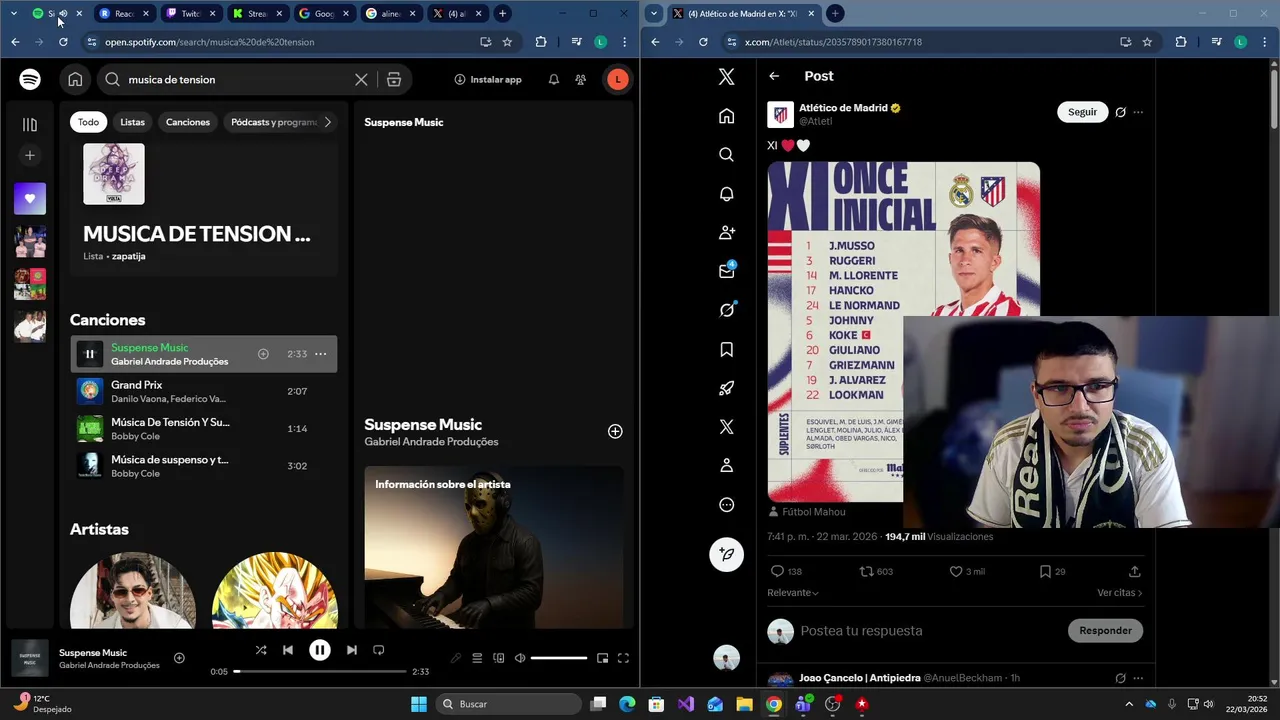1280x720 pixels.
Task: Open Música de suspenso y t... song row
Action: pos(204,466)
